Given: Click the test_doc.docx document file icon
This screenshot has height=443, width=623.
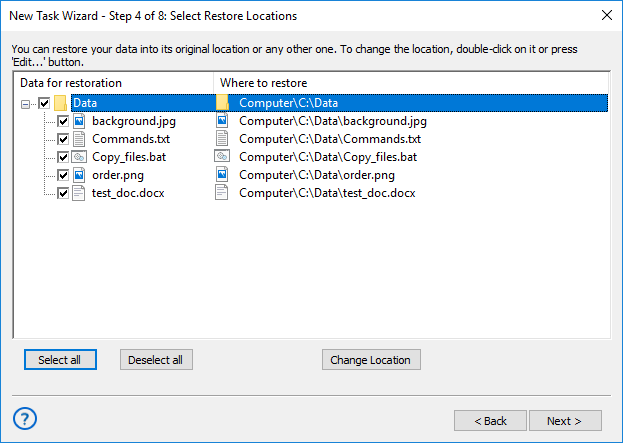Looking at the screenshot, I should 79,193.
